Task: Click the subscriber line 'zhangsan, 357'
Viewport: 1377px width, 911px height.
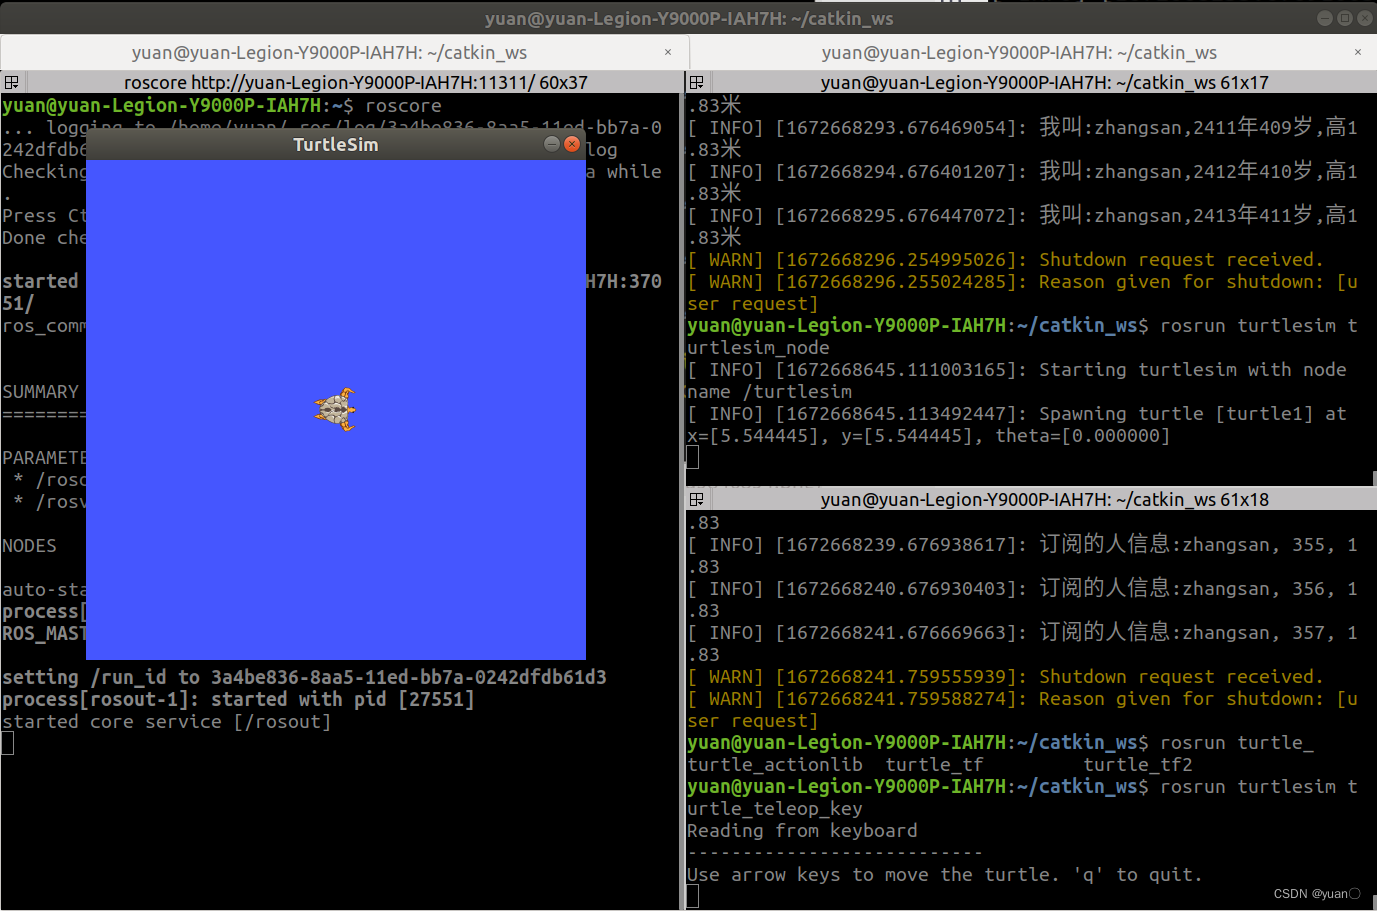Action: click(x=1022, y=632)
